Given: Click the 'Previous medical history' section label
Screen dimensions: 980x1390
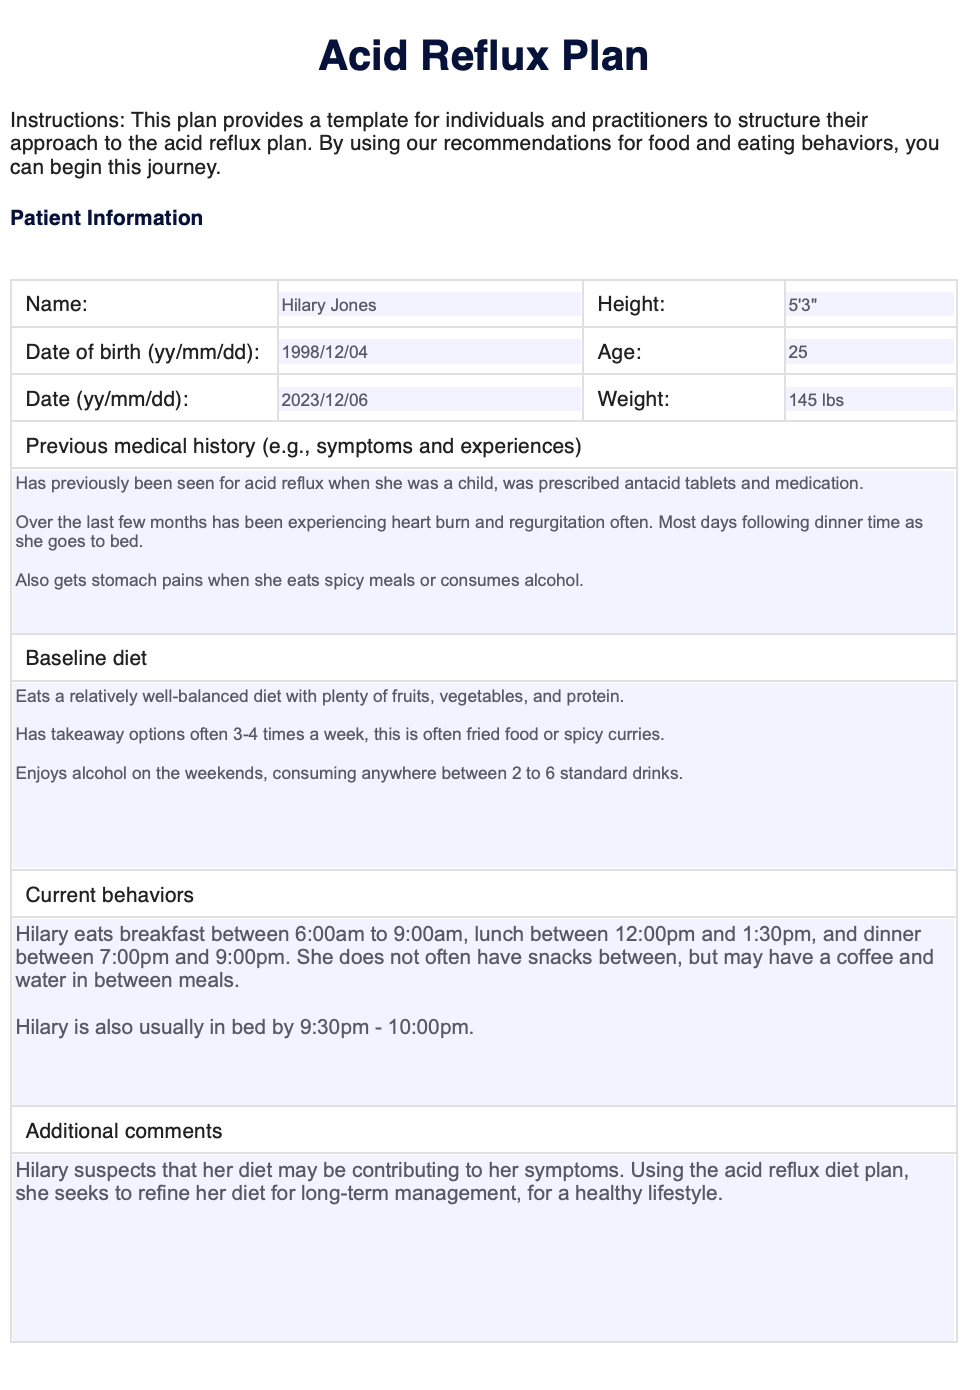Looking at the screenshot, I should (303, 446).
